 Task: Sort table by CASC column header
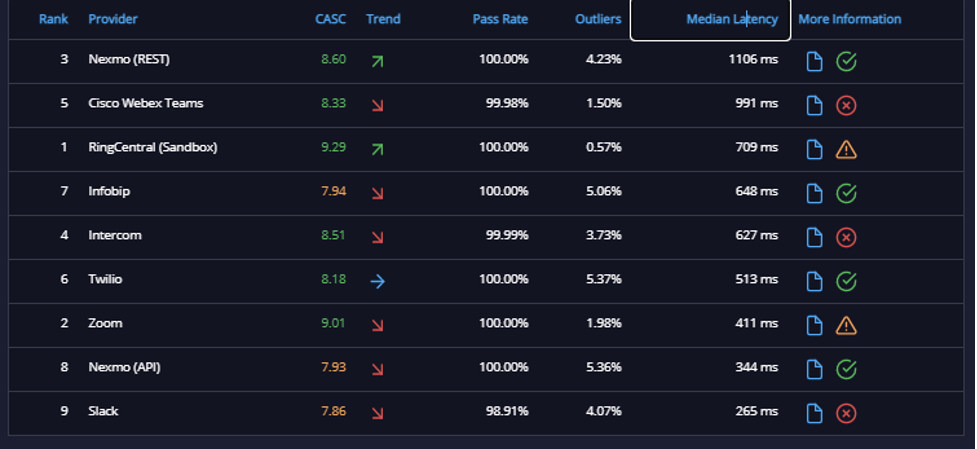point(330,19)
